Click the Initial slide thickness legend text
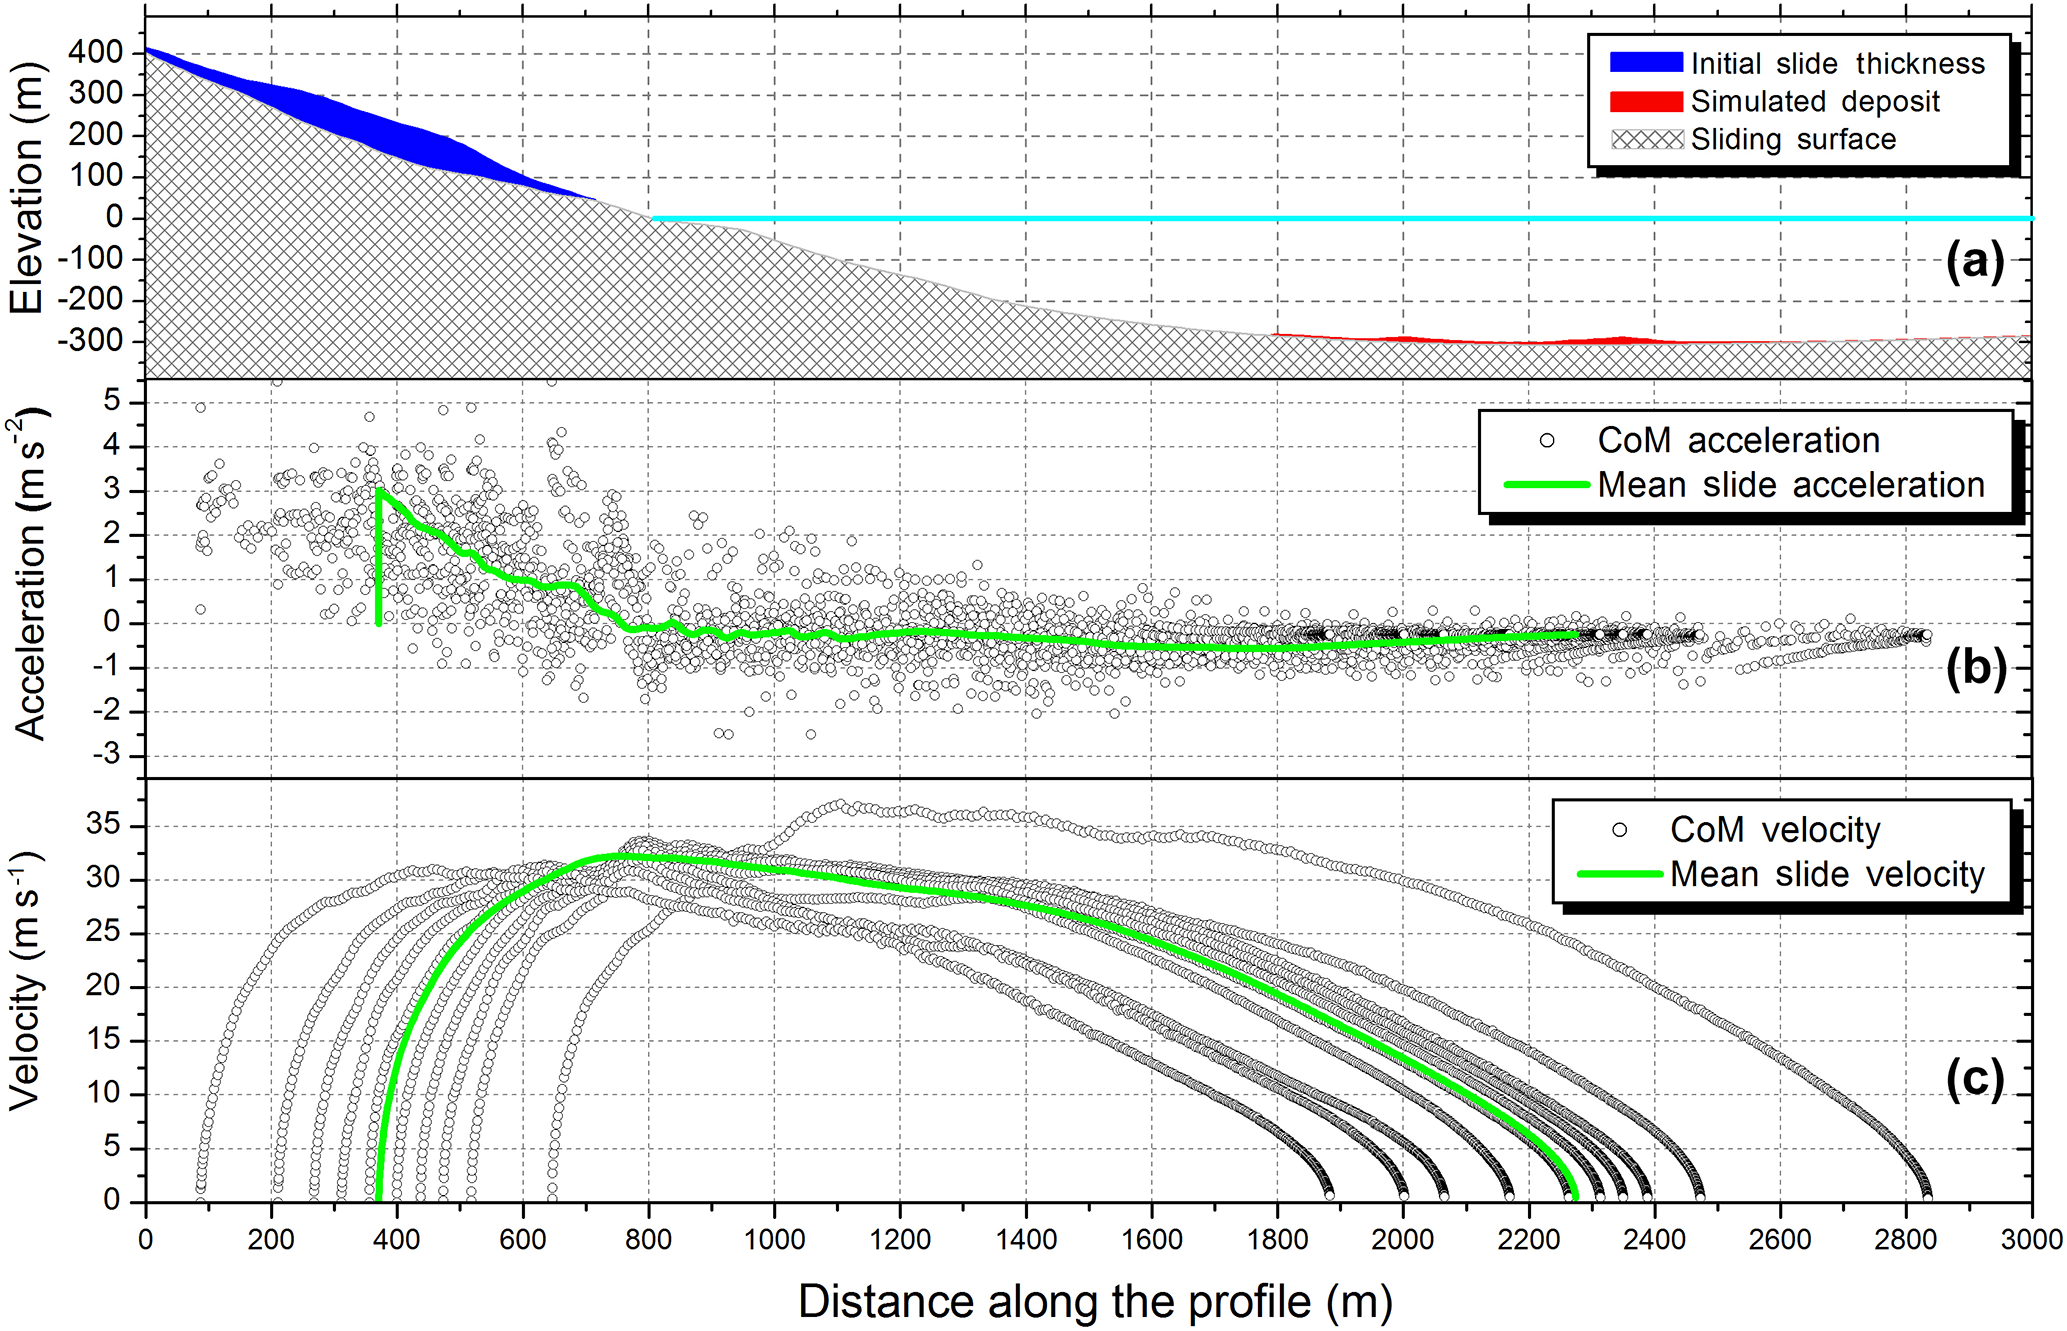This screenshot has width=2067, height=1331. click(1837, 64)
